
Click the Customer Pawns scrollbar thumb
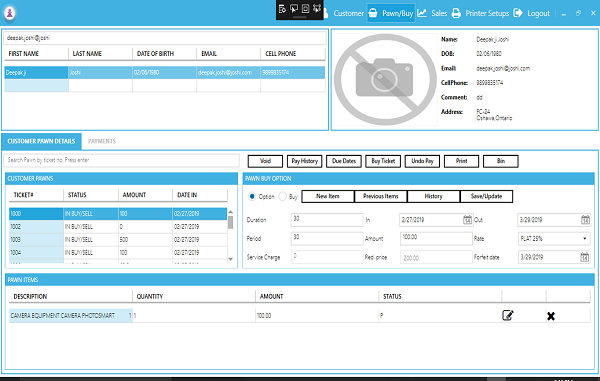230,222
